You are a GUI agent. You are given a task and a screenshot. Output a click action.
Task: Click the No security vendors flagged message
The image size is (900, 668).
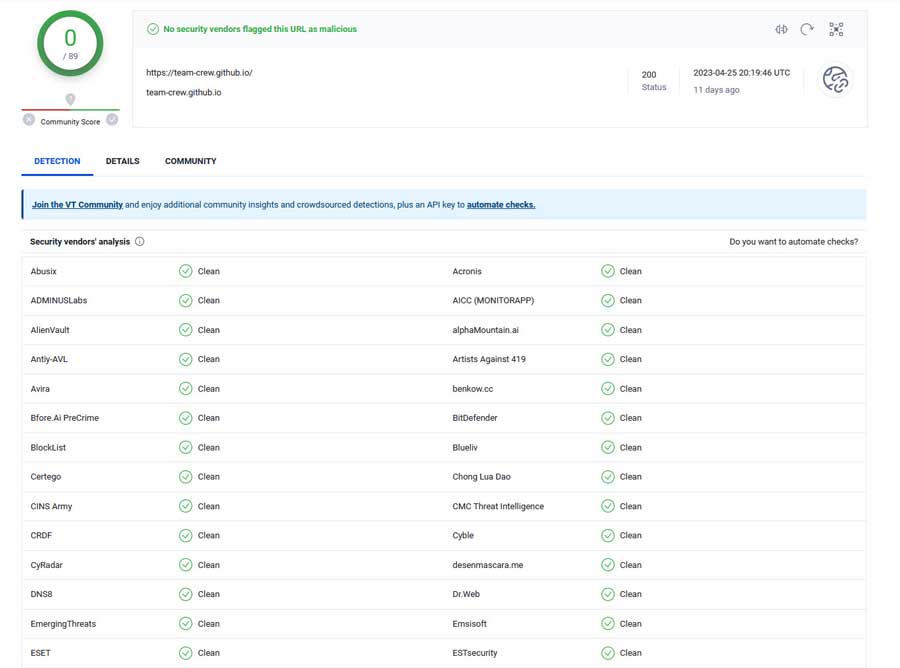[x=260, y=29]
